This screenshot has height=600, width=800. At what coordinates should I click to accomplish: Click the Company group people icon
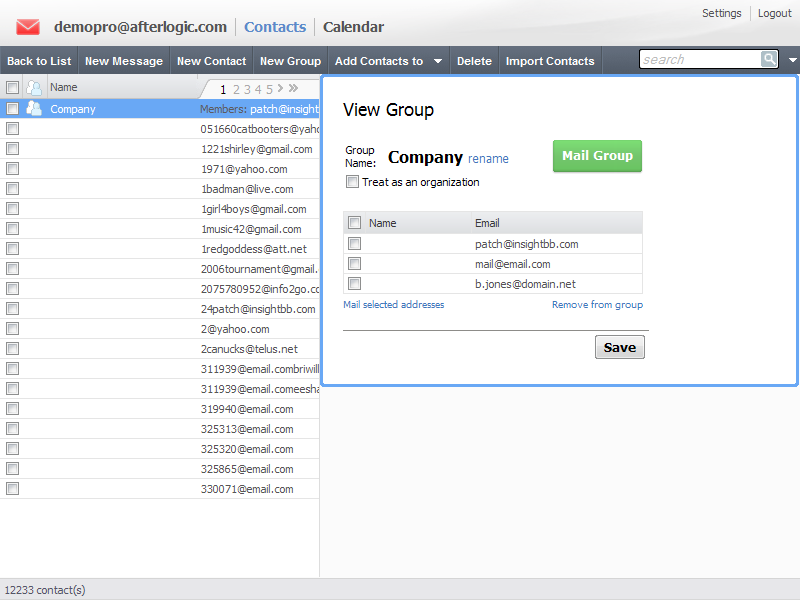[x=34, y=109]
